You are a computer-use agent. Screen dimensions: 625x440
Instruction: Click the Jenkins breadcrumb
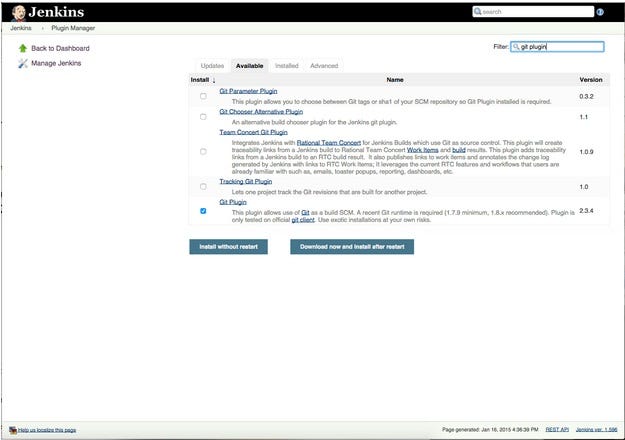(x=21, y=28)
